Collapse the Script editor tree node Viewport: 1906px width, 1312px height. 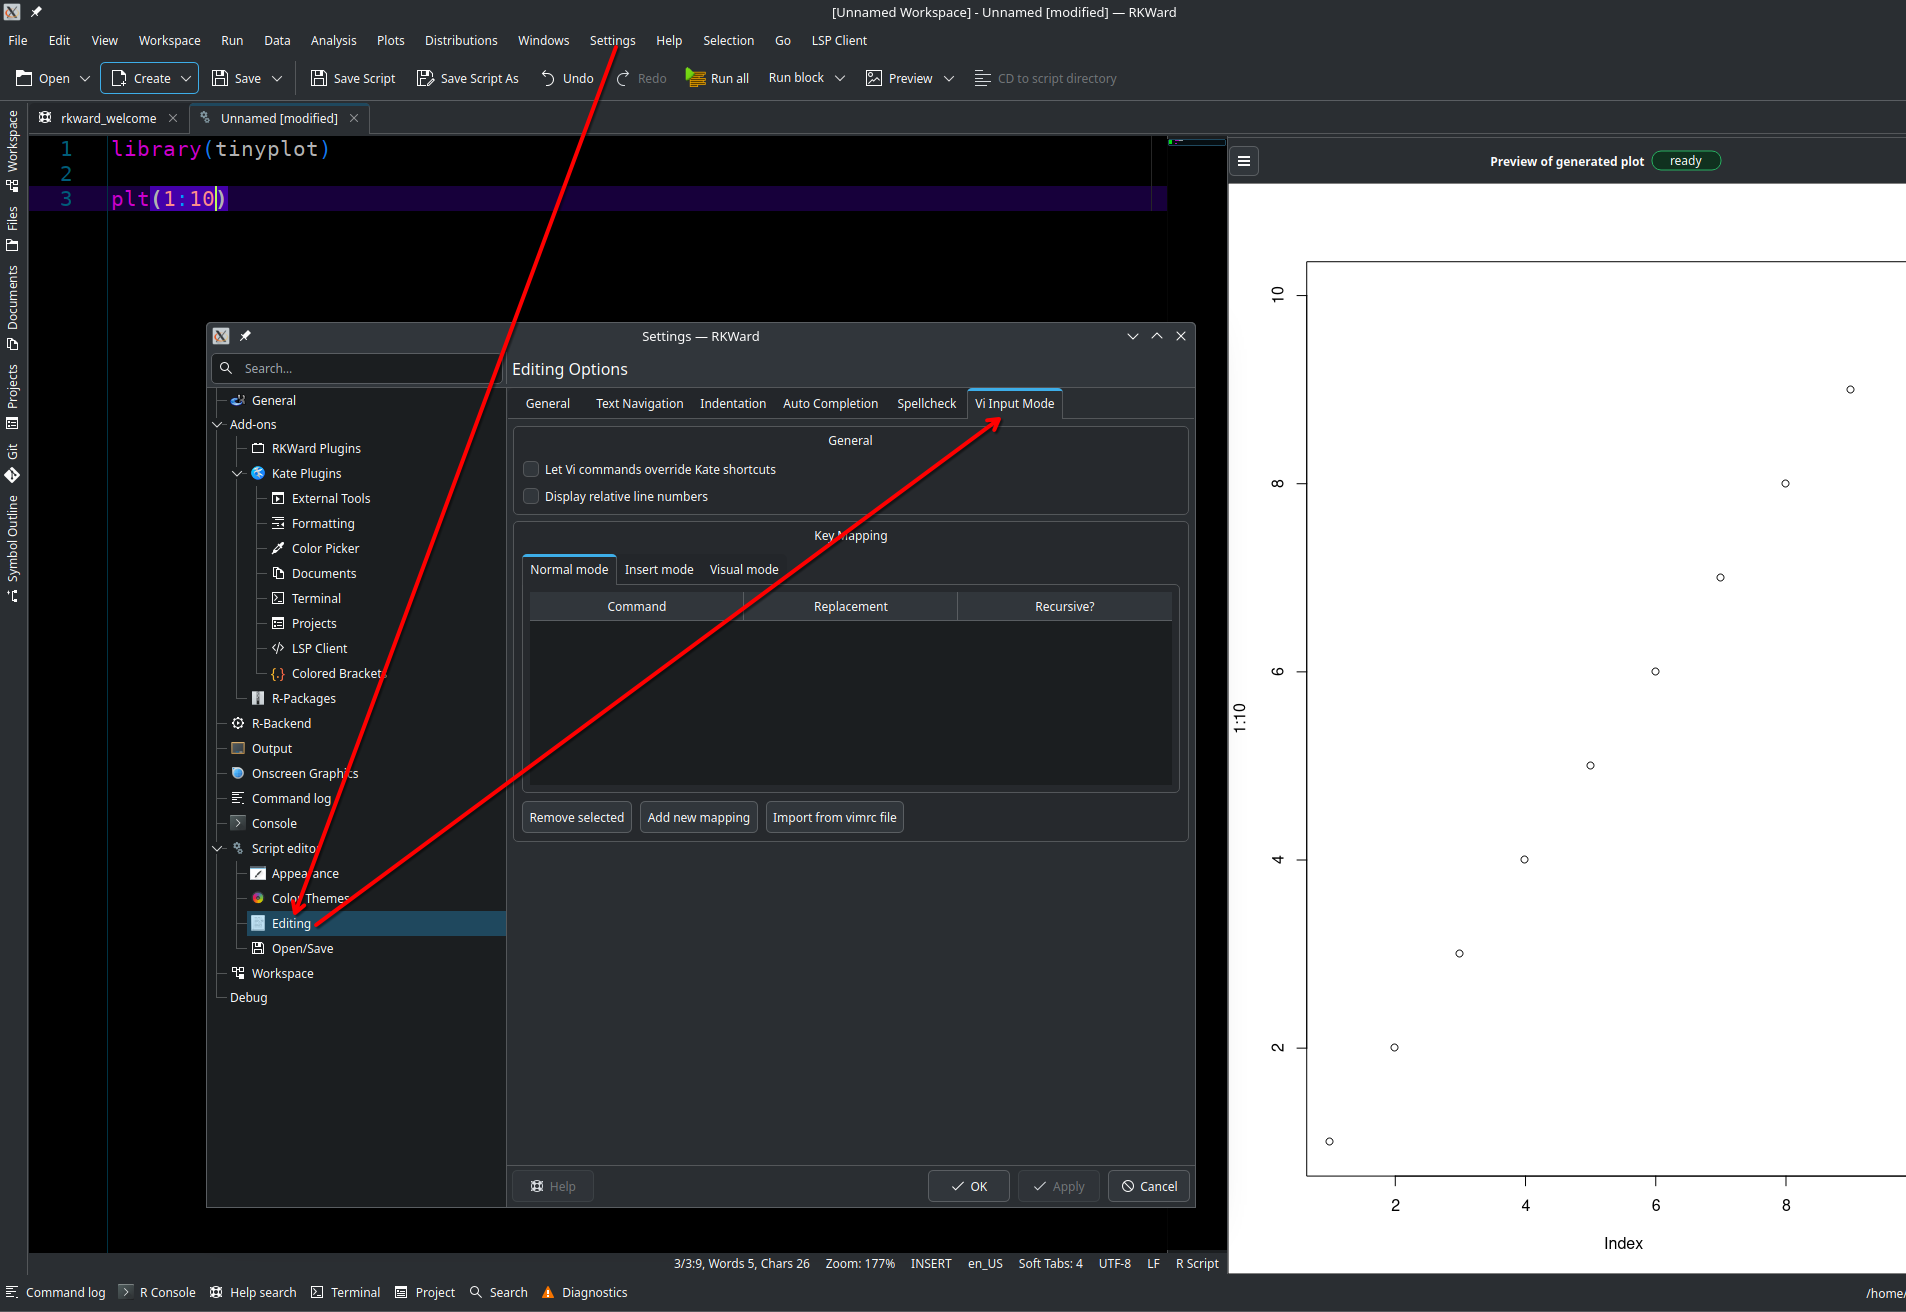click(218, 848)
